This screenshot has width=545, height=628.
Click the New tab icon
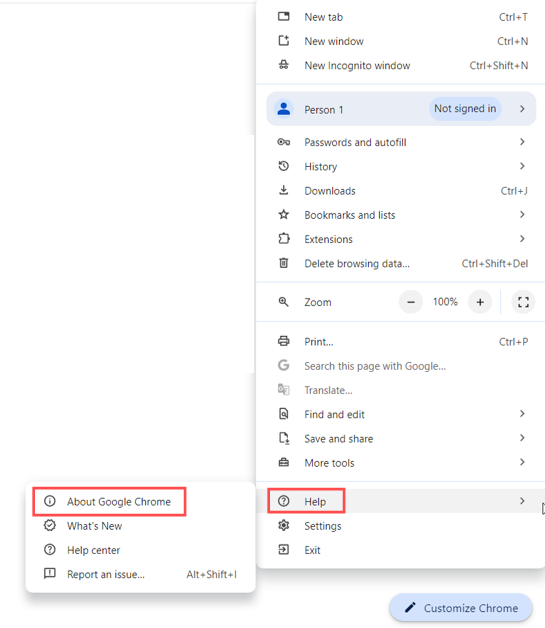click(284, 16)
